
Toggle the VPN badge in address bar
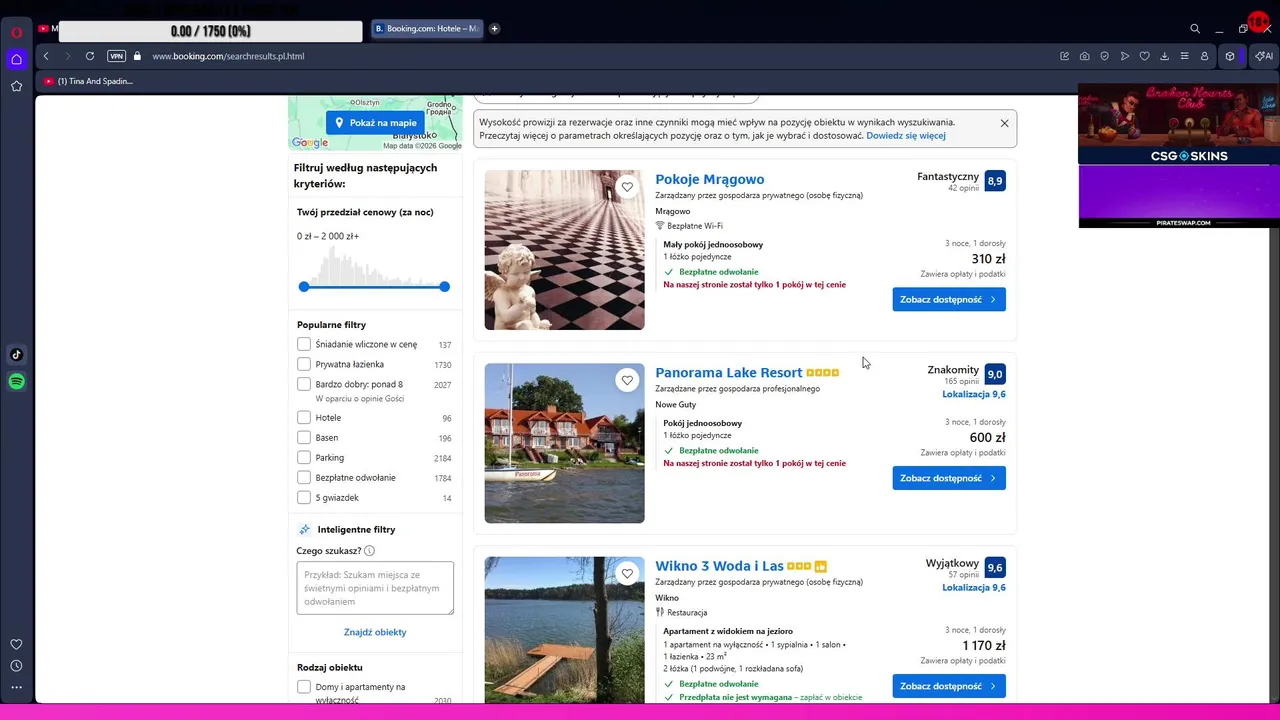tap(116, 56)
